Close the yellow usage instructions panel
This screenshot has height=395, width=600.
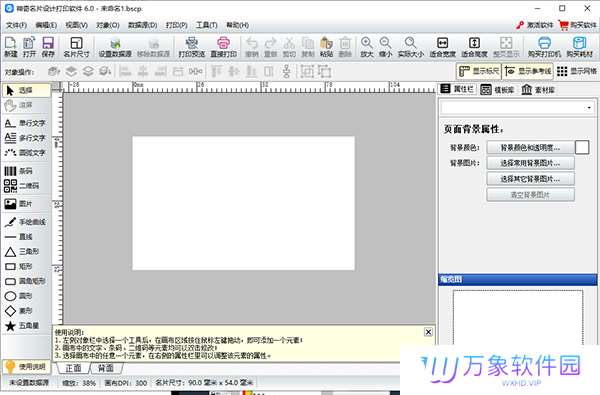click(429, 332)
